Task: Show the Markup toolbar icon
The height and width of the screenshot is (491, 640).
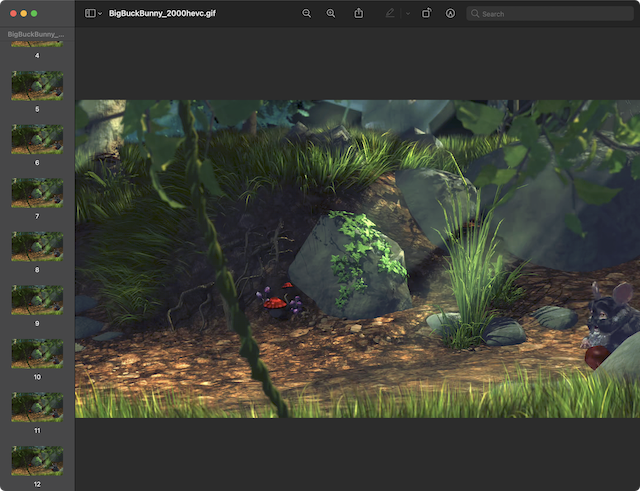Action: point(450,13)
